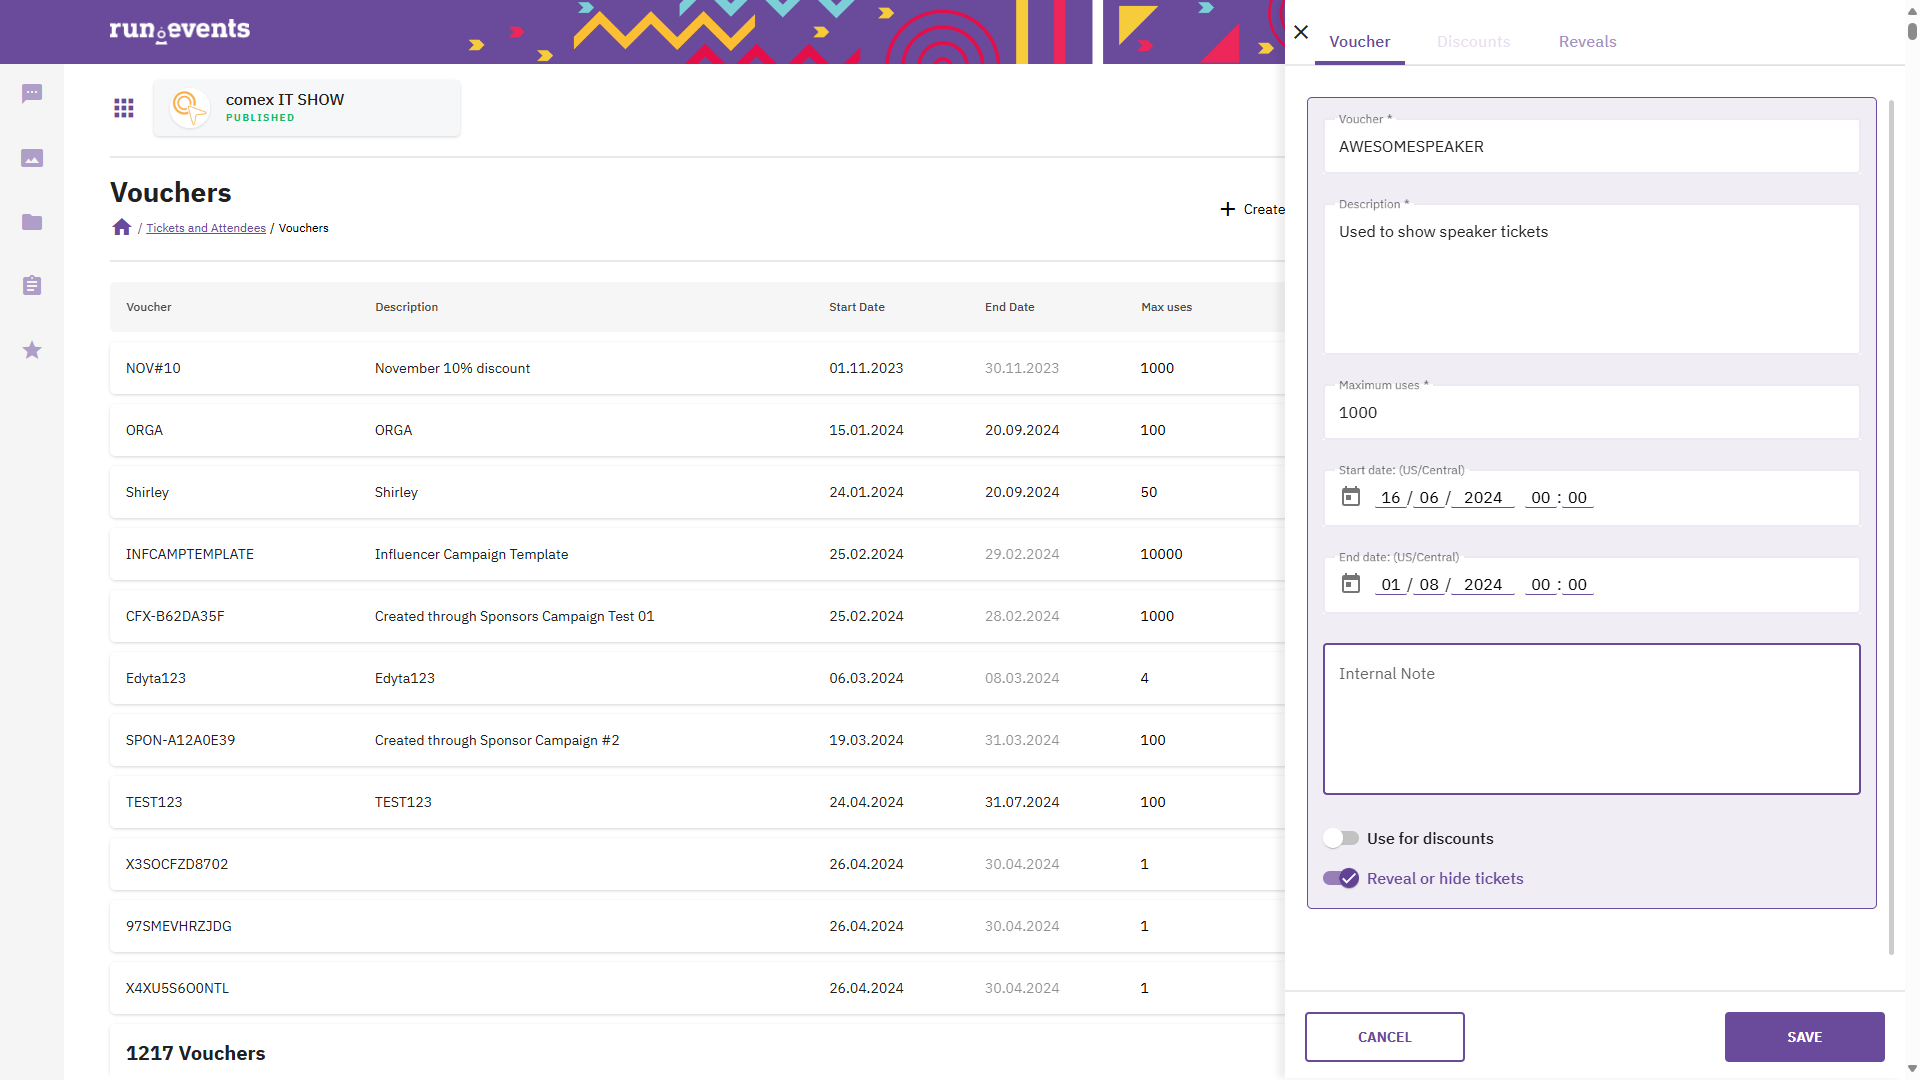Screen dimensions: 1920x1080
Task: Click the Internal Note text area
Action: [x=1592, y=719]
